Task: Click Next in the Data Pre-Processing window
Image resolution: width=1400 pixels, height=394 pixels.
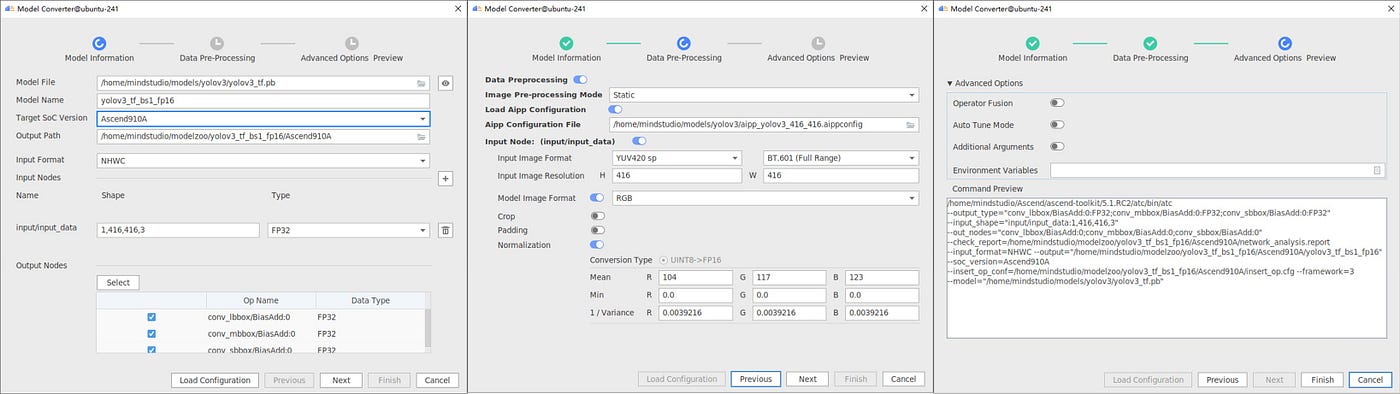Action: [807, 379]
